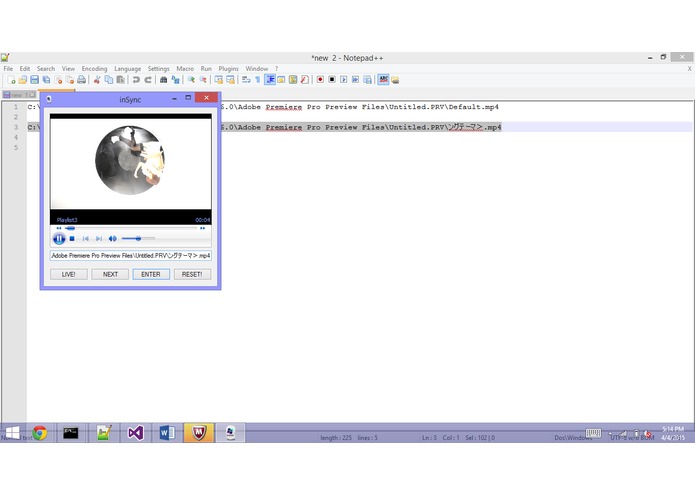Screen dimensions: 695x494
Task: Toggle show all characters pilcrow icon
Action: 258,80
